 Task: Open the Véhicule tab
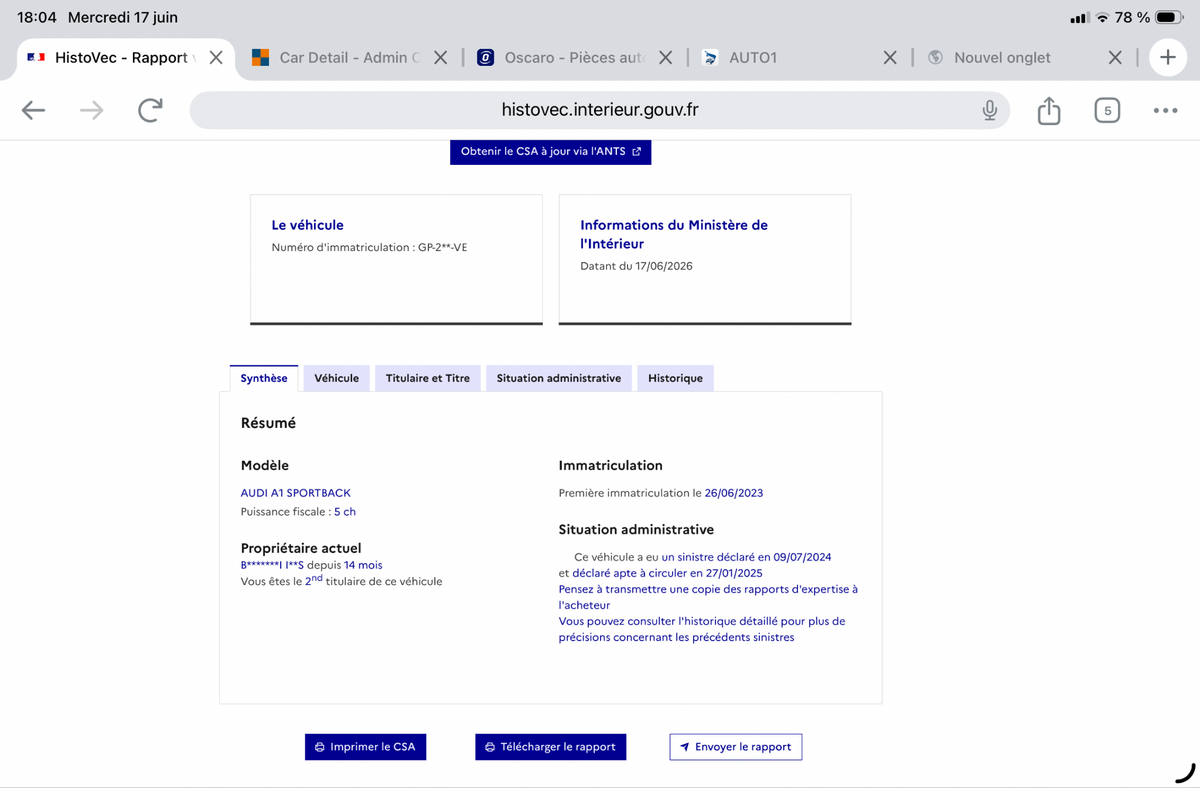pyautogui.click(x=336, y=378)
